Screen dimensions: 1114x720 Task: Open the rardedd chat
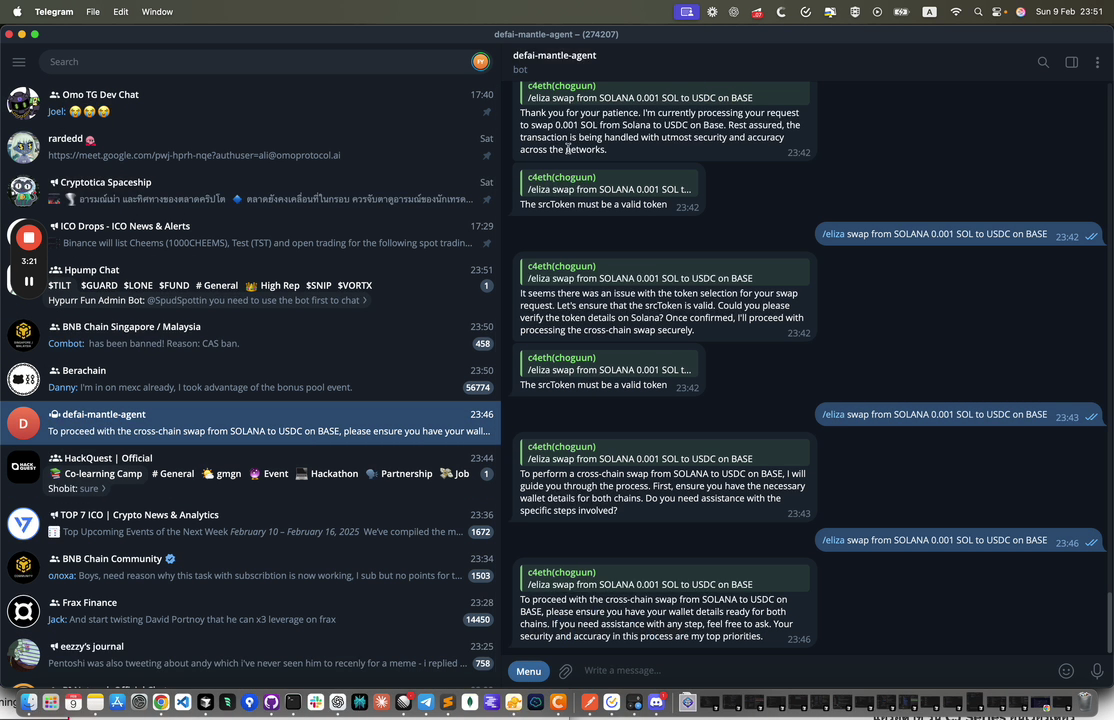tap(250, 147)
